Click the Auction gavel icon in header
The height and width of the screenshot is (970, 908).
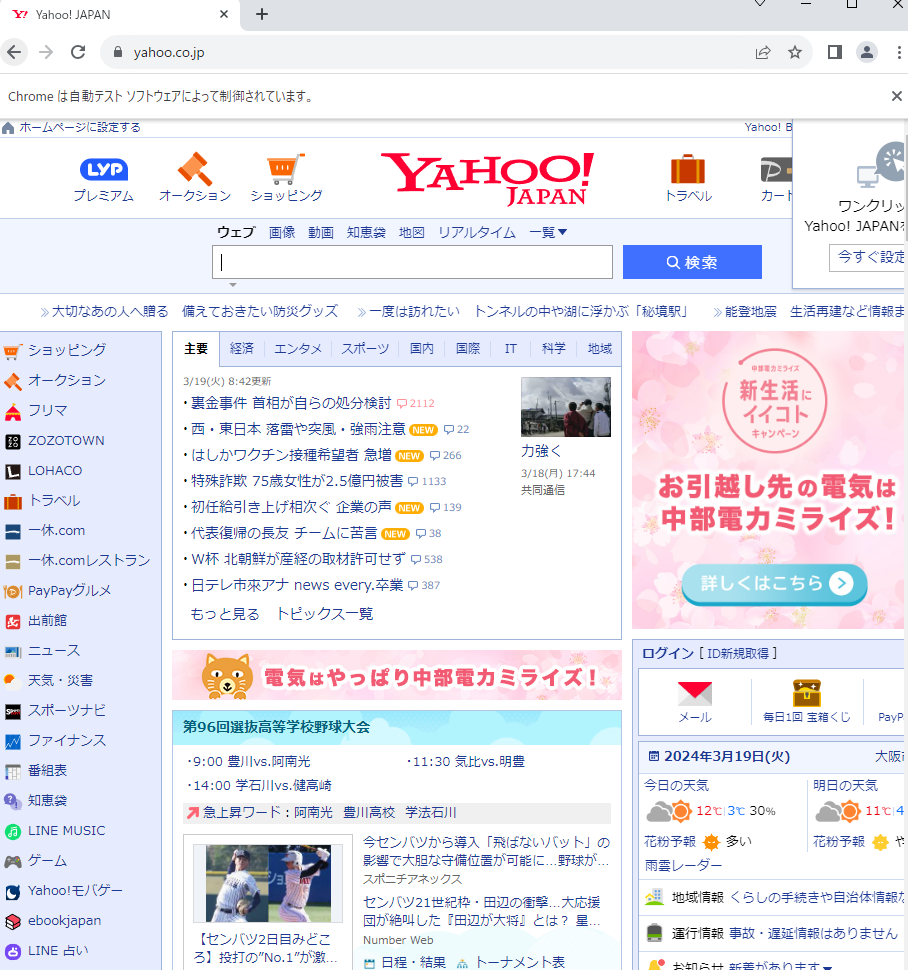[195, 168]
